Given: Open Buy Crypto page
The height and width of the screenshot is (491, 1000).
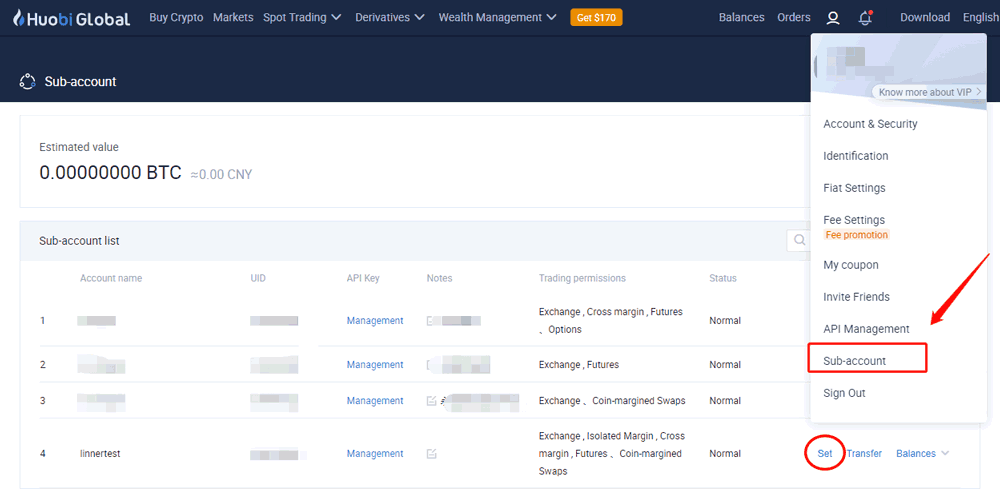Looking at the screenshot, I should (176, 17).
